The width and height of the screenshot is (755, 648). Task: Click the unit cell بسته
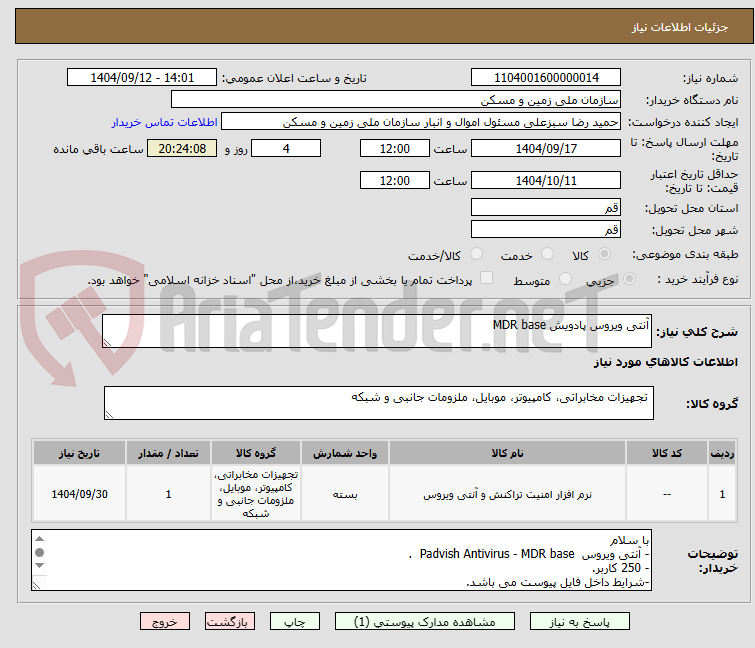click(x=345, y=494)
